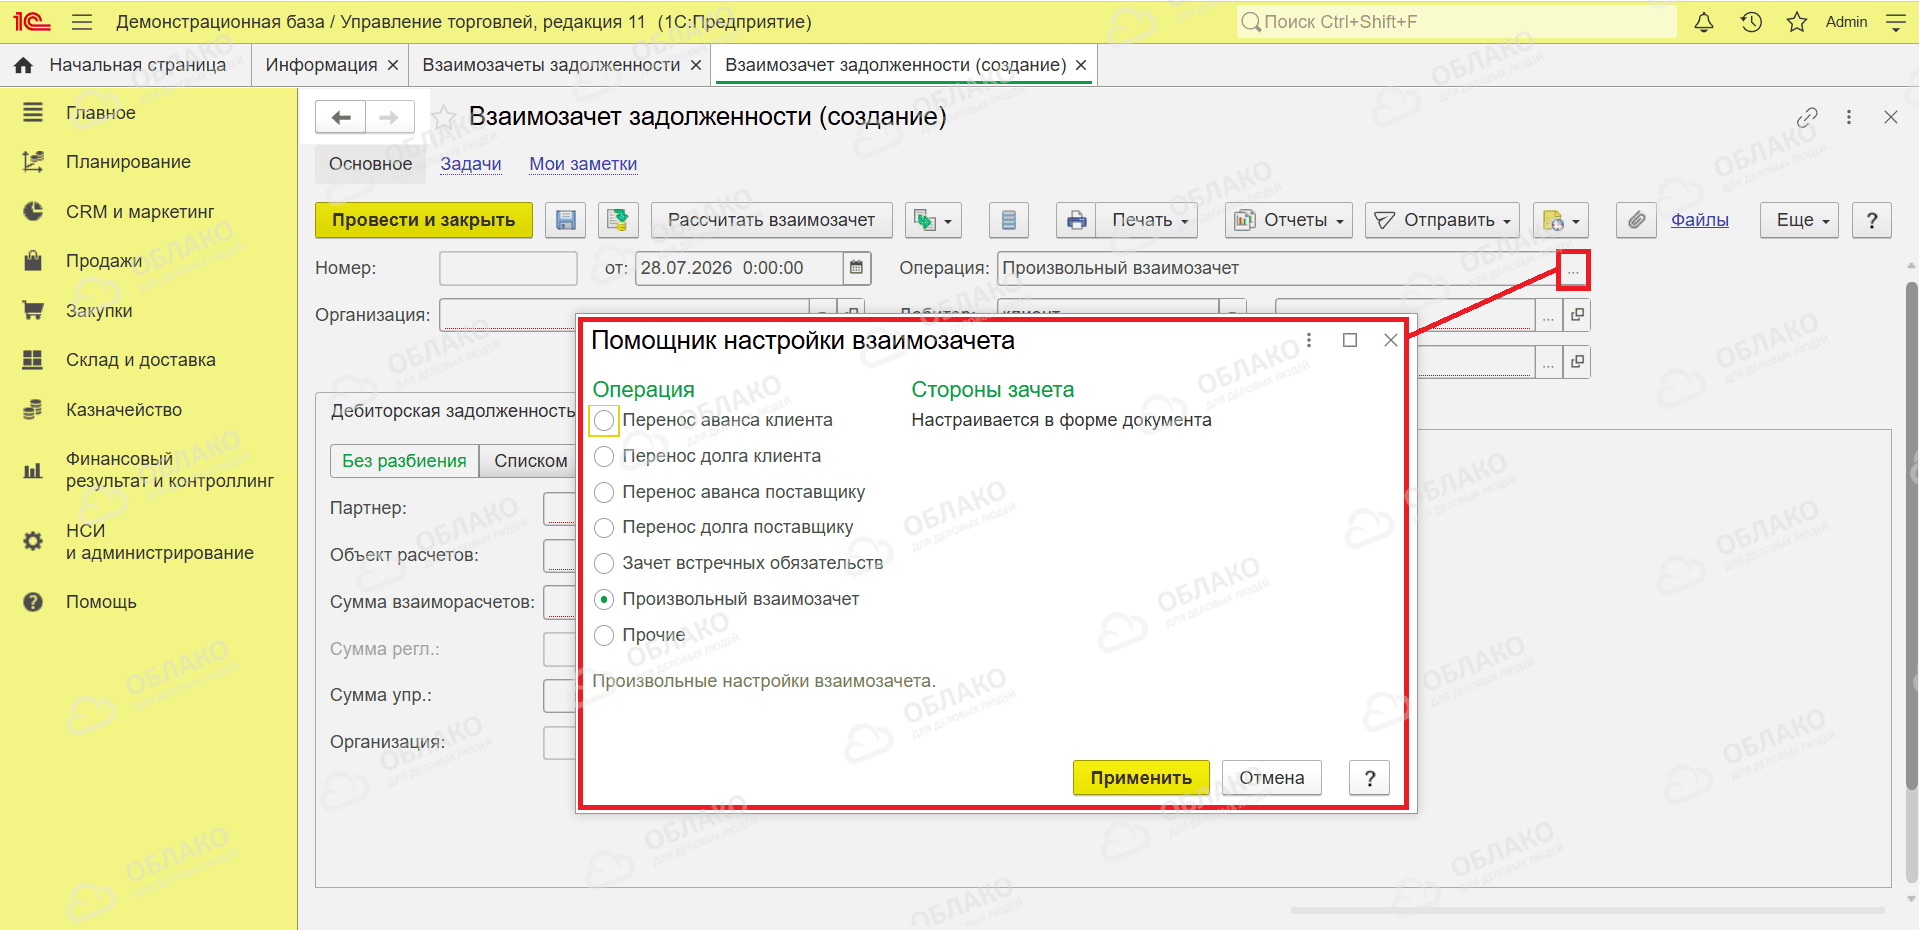Select Зачет встречных обязательств option
The image size is (1919, 930).
pos(604,564)
